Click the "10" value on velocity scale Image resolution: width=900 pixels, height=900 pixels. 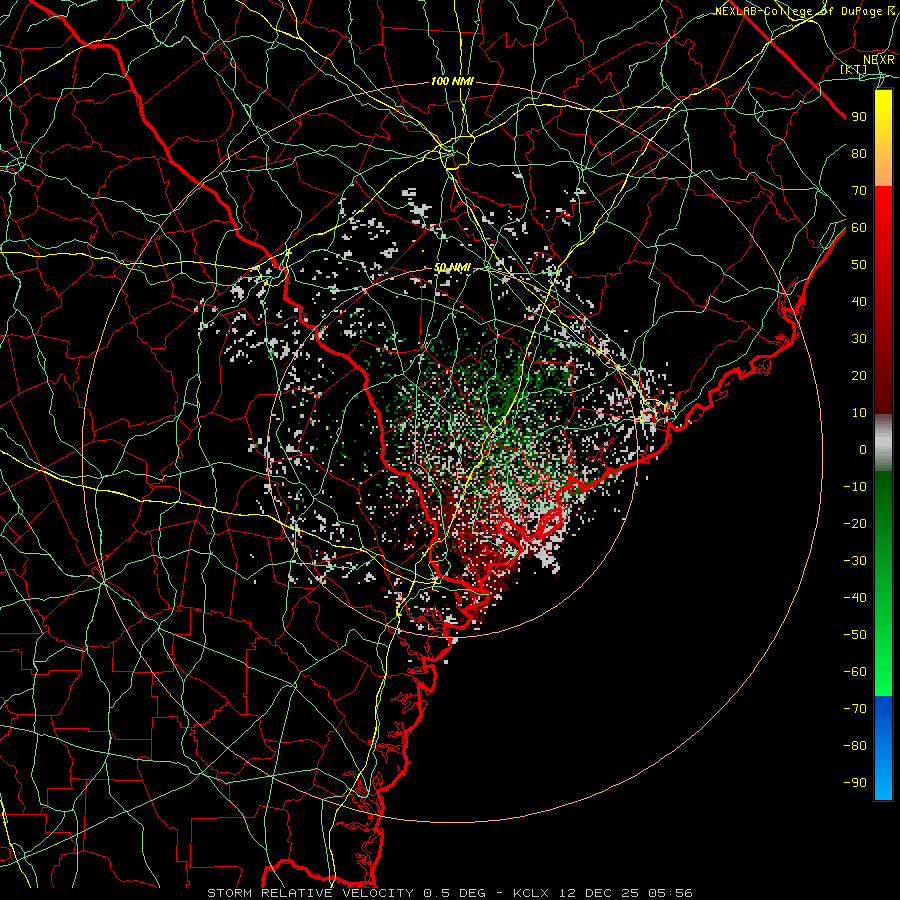[x=859, y=413]
